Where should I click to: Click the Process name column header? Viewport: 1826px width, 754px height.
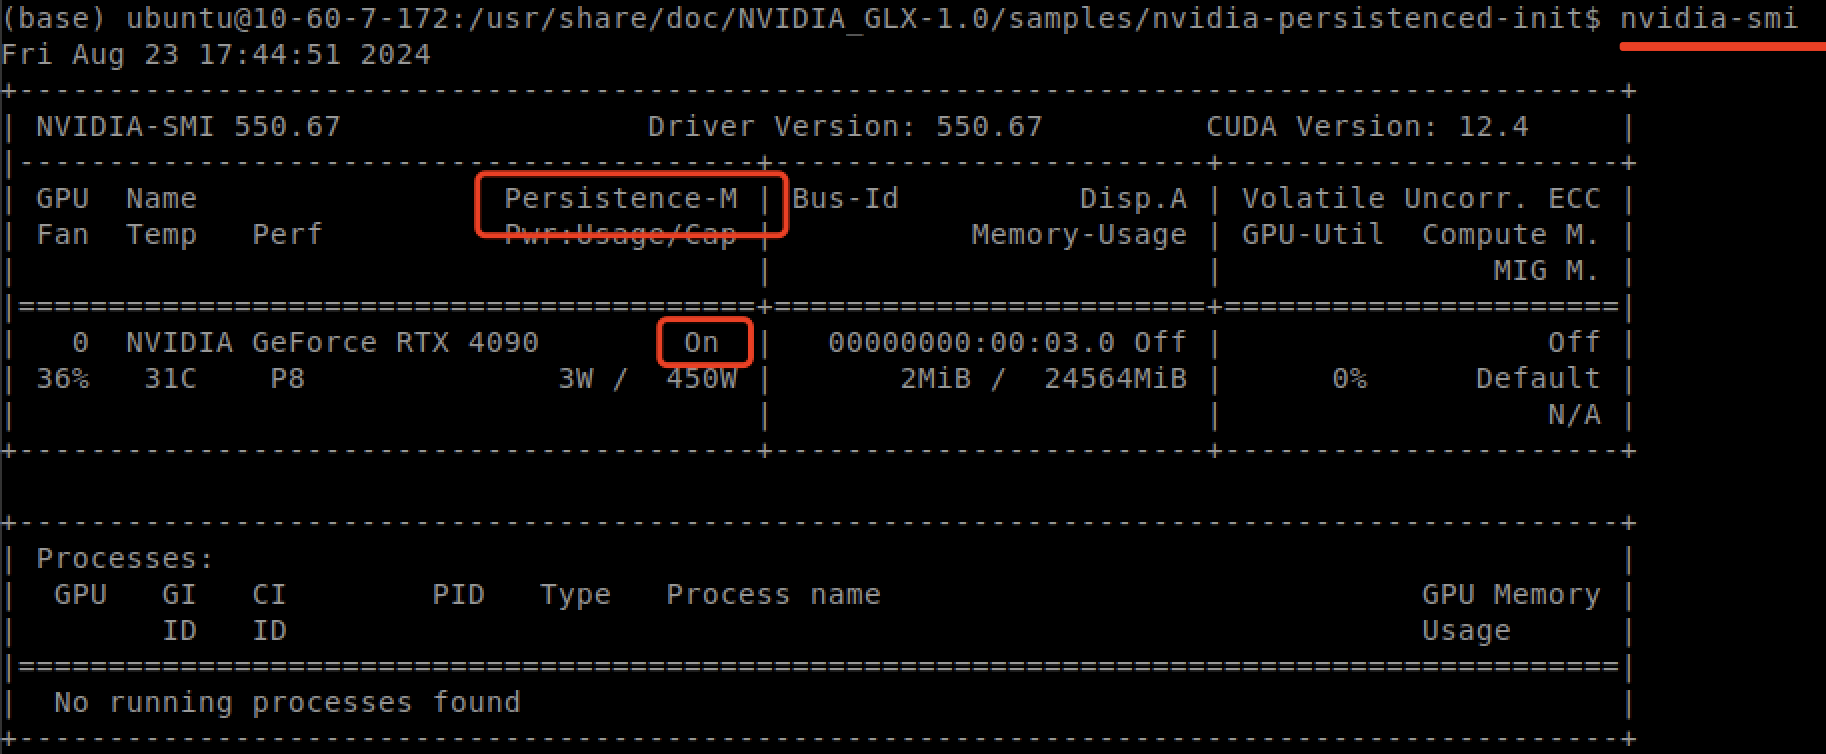coord(773,595)
